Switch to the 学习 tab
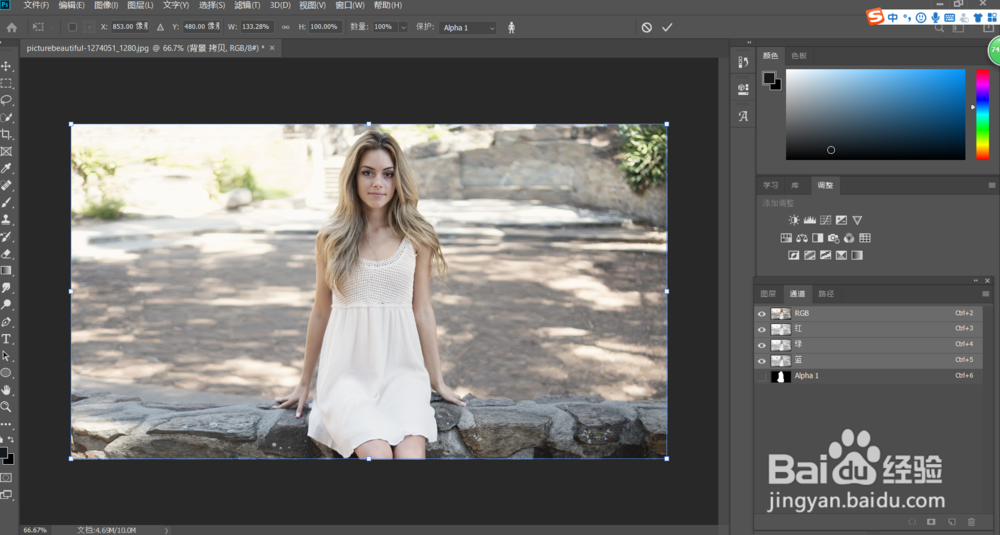Screen dimensions: 1000x535 770,186
